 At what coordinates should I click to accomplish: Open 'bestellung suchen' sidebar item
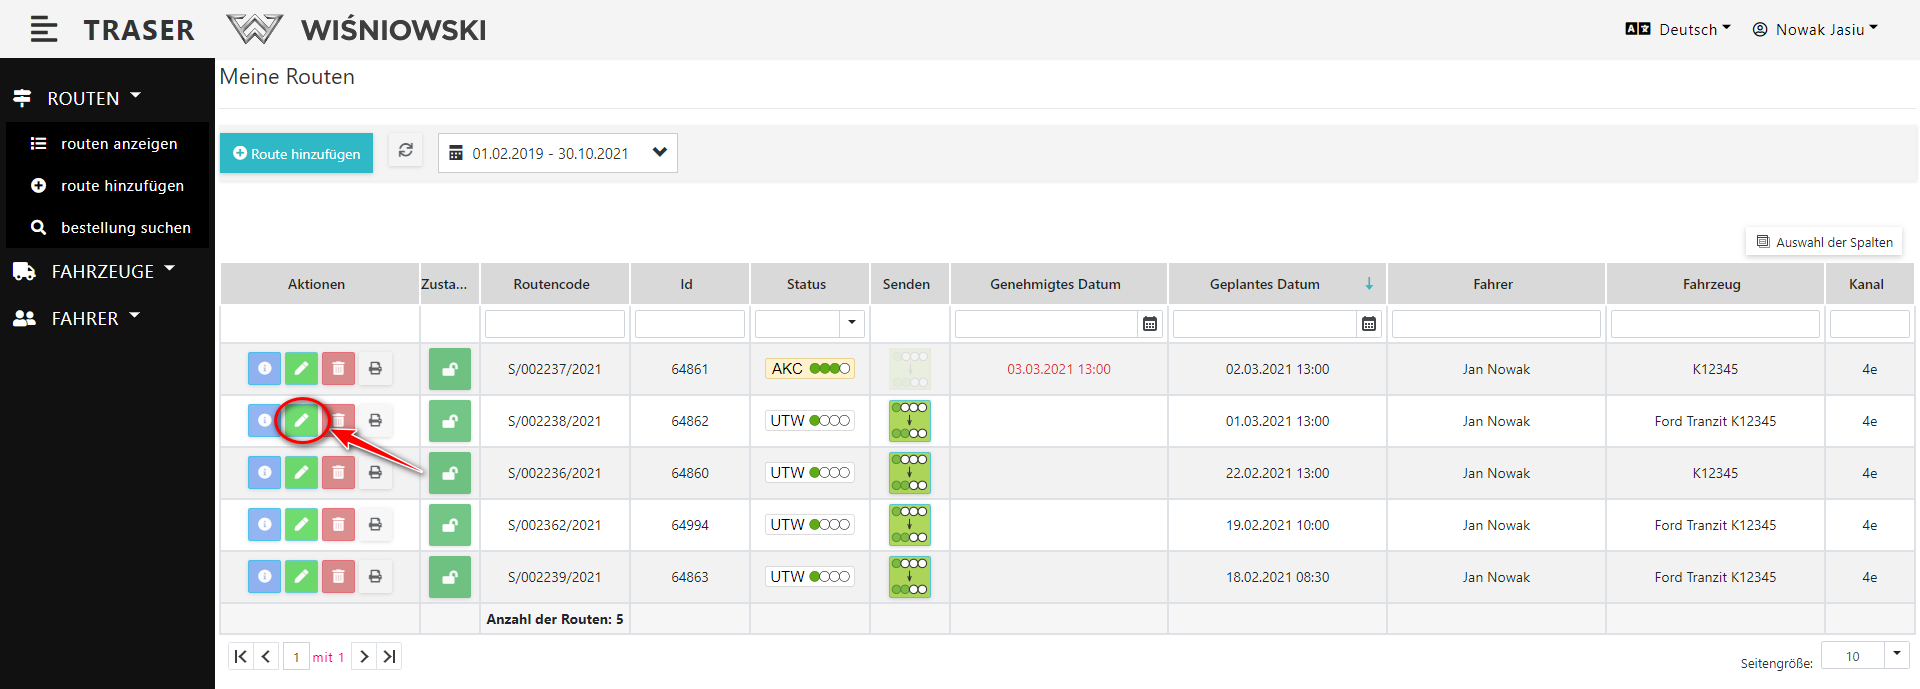point(125,228)
